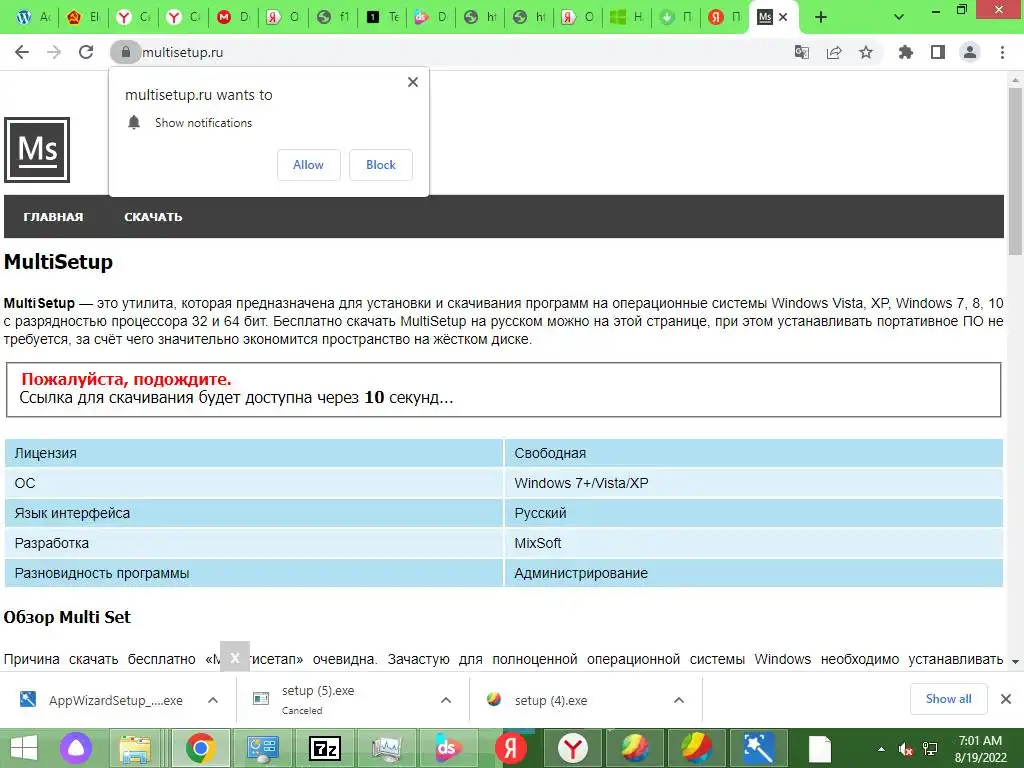Open 7-Zip from taskbar

[325, 748]
